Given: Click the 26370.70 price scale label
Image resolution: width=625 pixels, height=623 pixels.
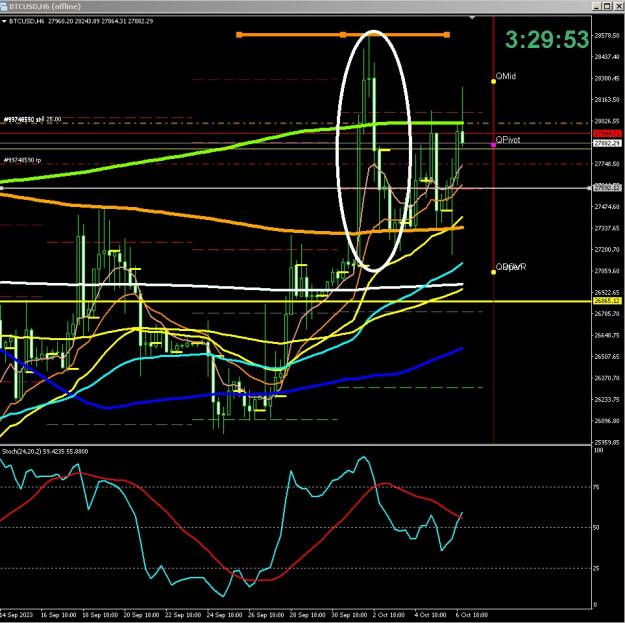Looking at the screenshot, I should click(x=607, y=378).
